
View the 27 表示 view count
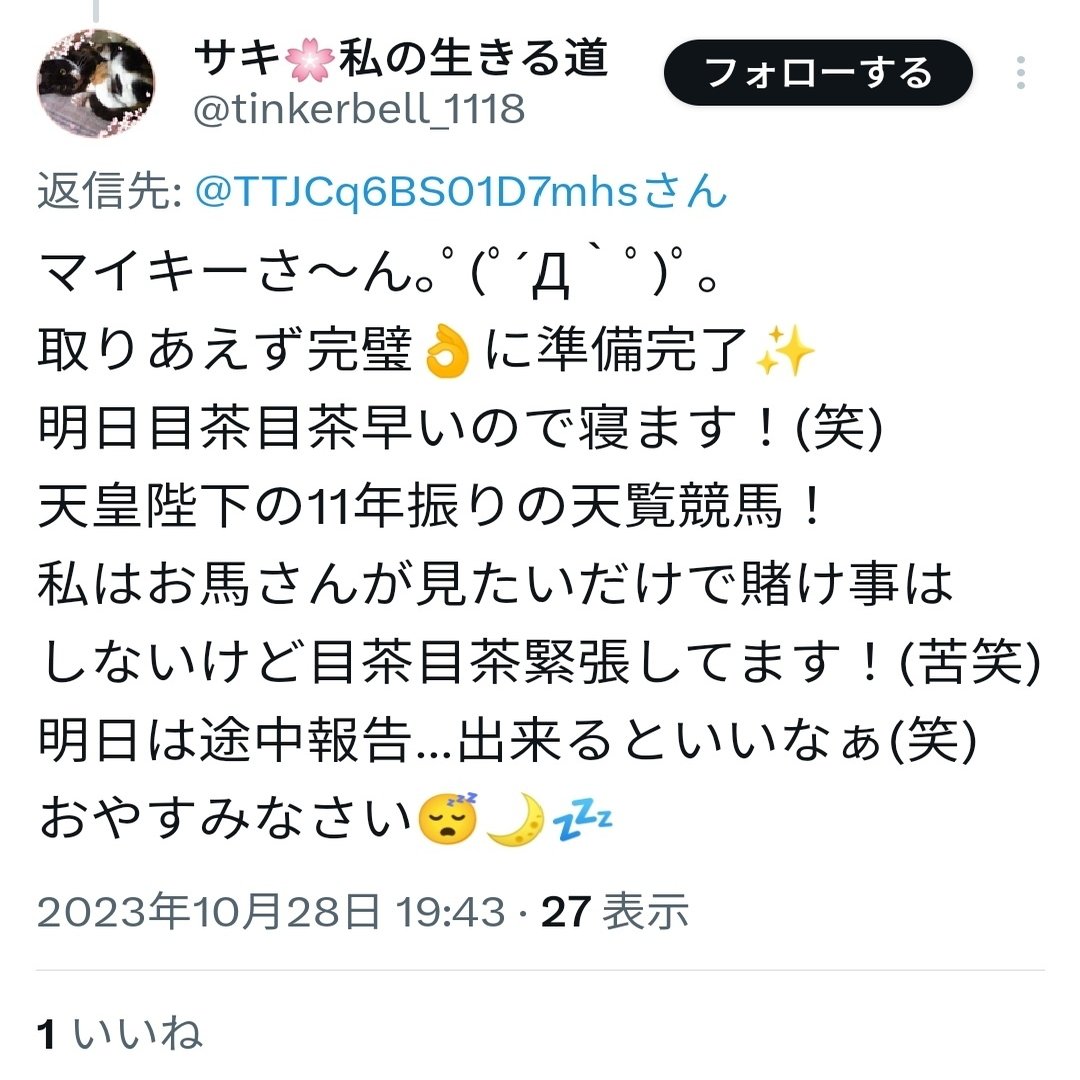[x=614, y=911]
